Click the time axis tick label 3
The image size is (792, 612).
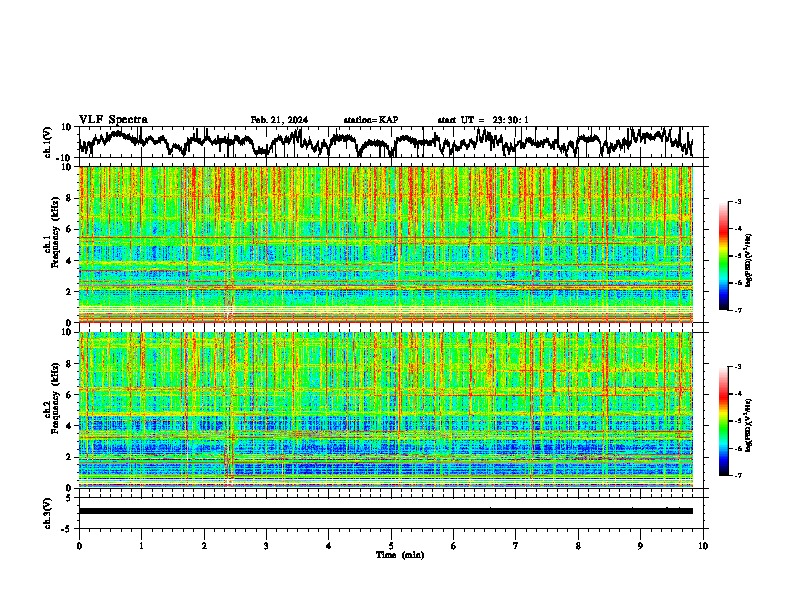[266, 546]
